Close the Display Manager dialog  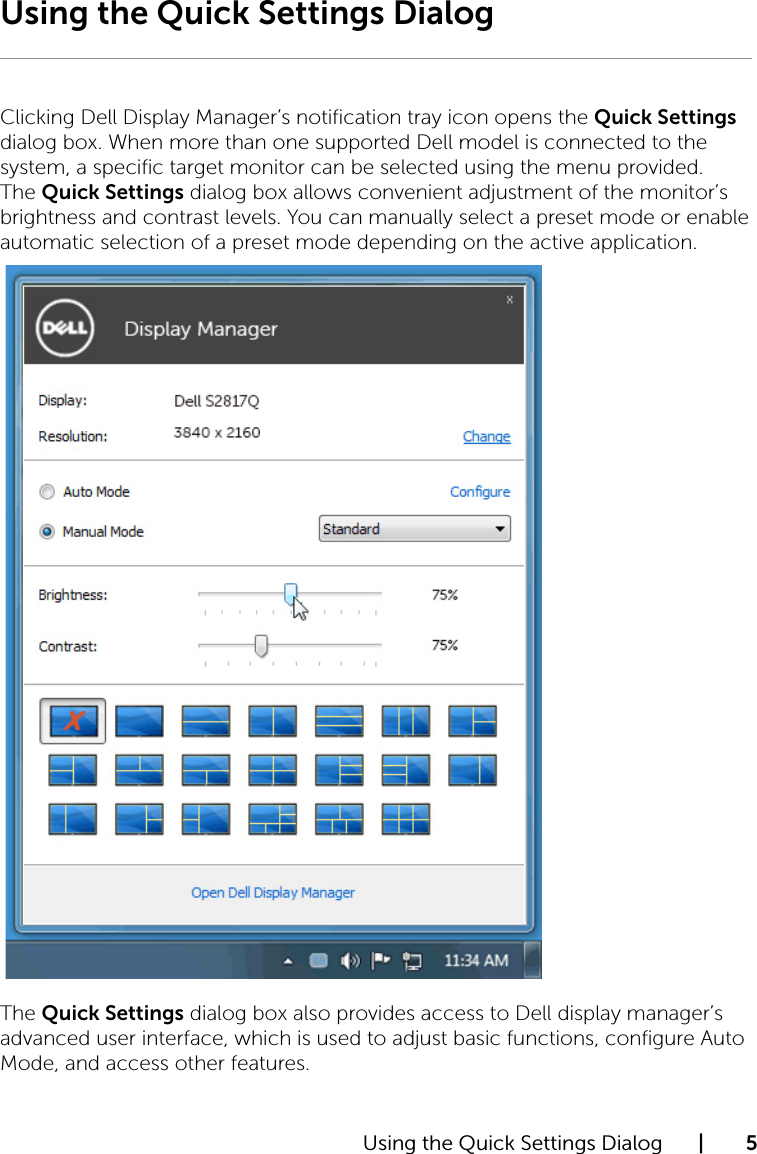[509, 300]
